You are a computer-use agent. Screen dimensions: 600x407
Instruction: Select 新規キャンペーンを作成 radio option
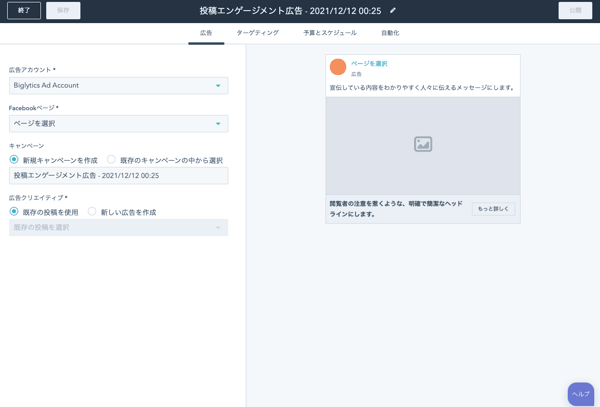14,160
